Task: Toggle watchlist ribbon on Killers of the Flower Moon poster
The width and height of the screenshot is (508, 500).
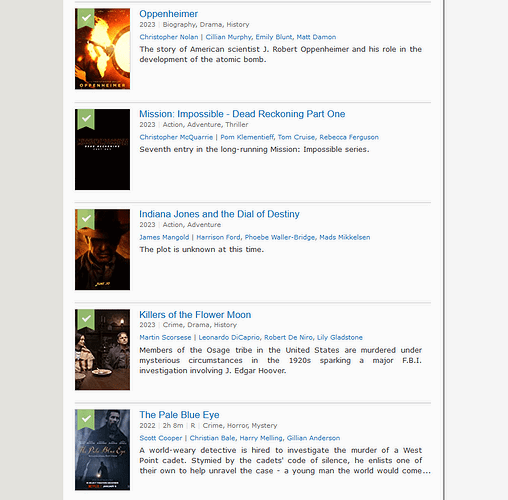Action: [x=86, y=319]
